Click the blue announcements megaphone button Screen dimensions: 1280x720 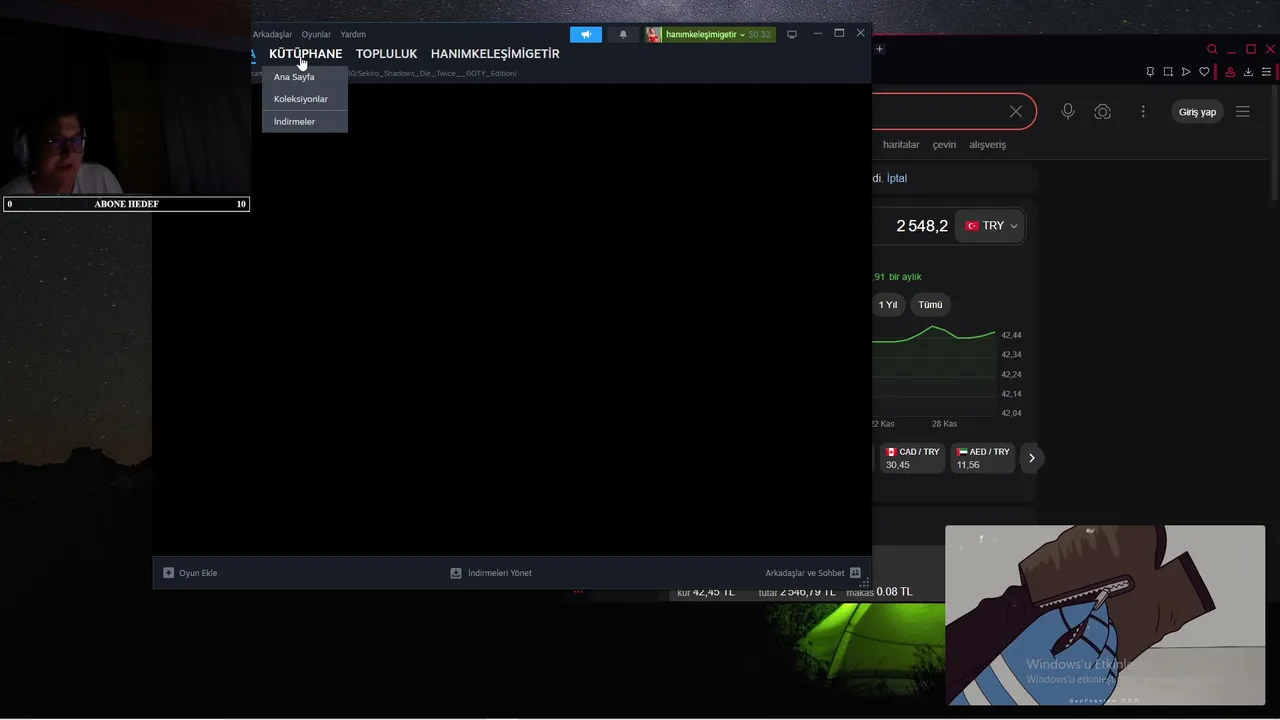(586, 34)
